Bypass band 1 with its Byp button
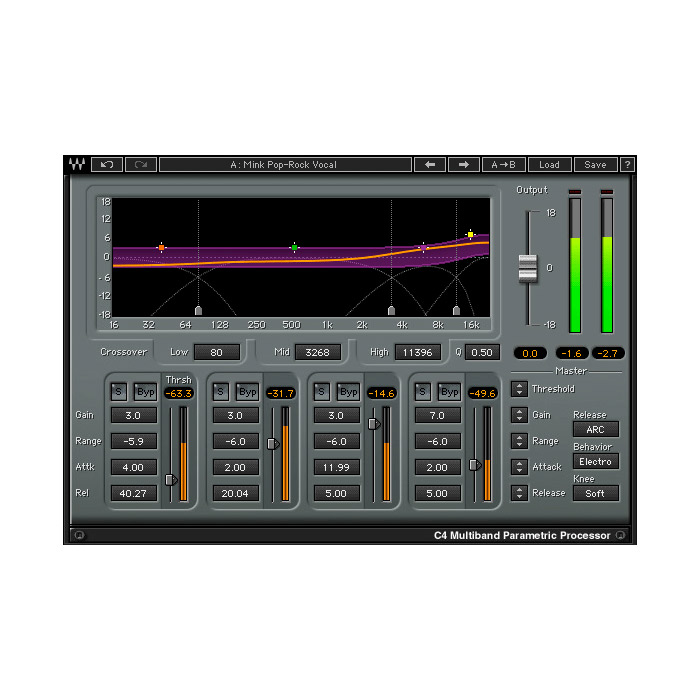 (x=146, y=392)
